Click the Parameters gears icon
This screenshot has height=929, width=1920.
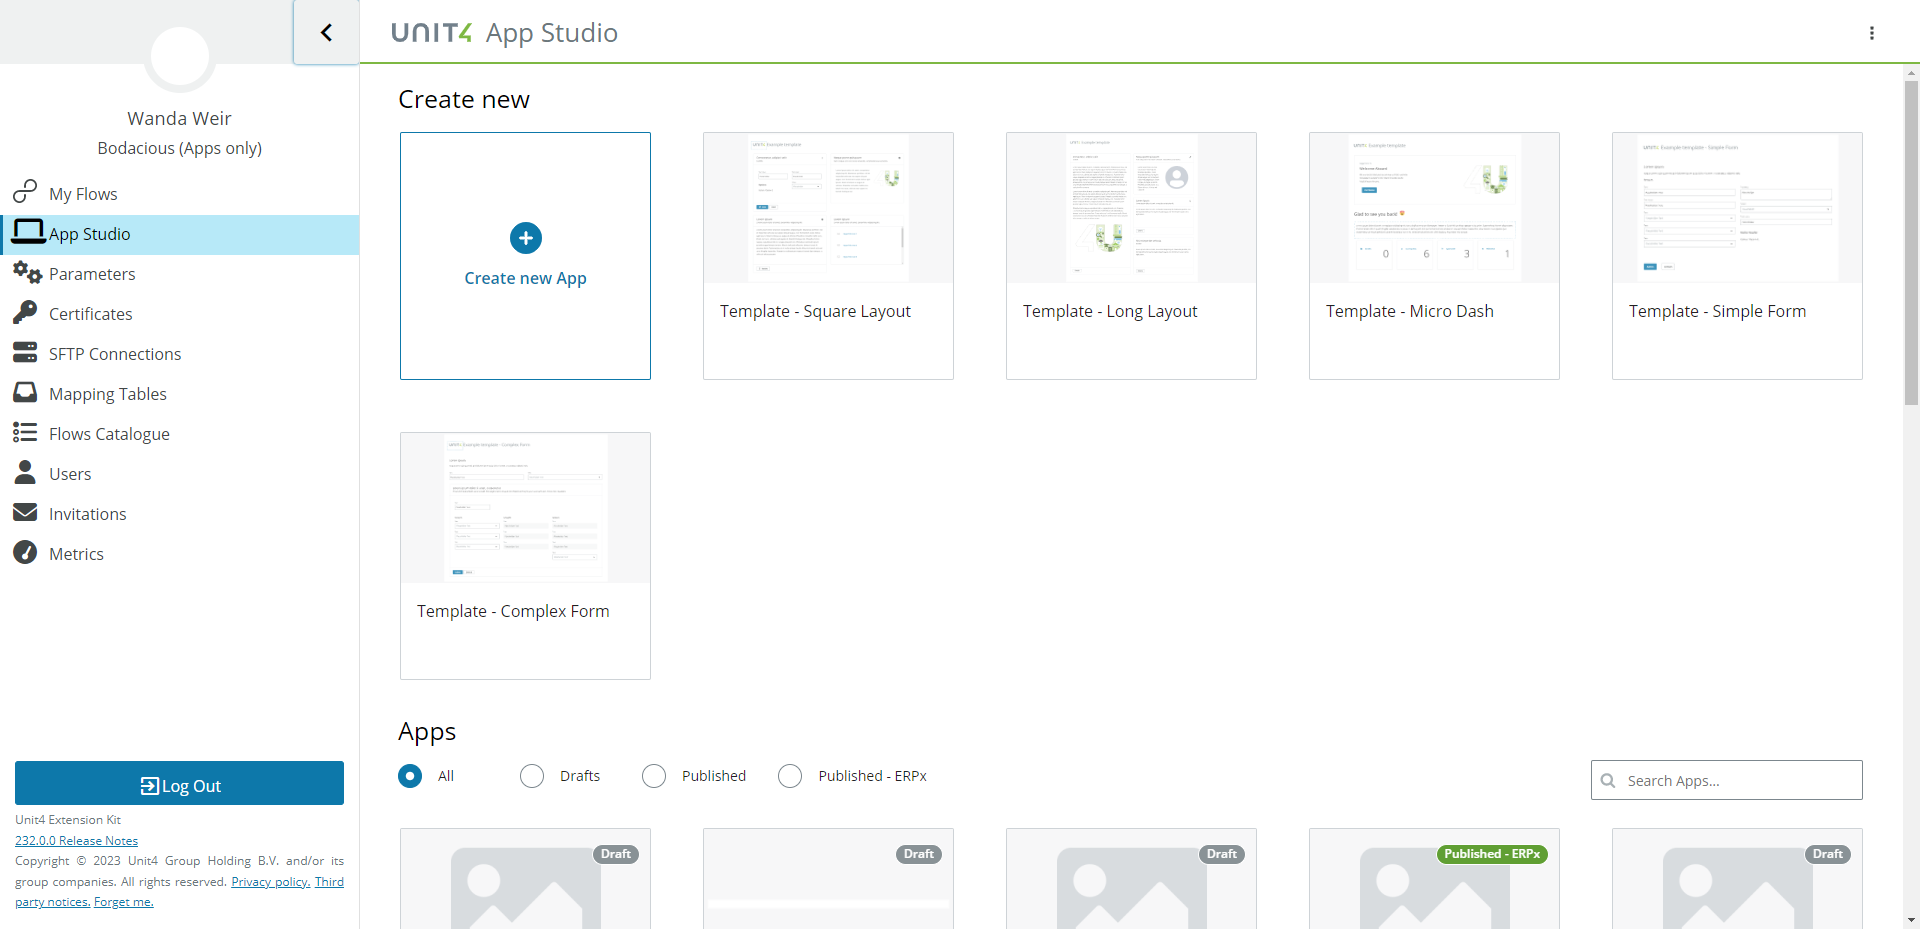(27, 272)
